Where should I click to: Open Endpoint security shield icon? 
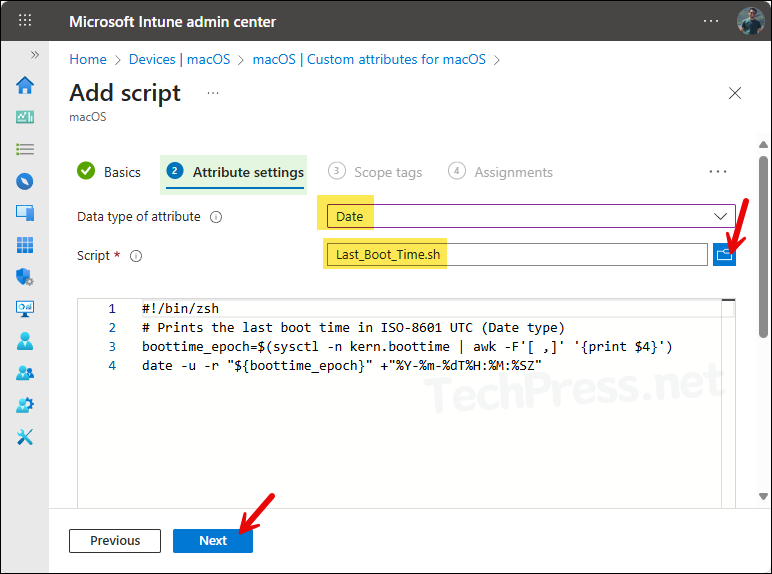point(25,277)
